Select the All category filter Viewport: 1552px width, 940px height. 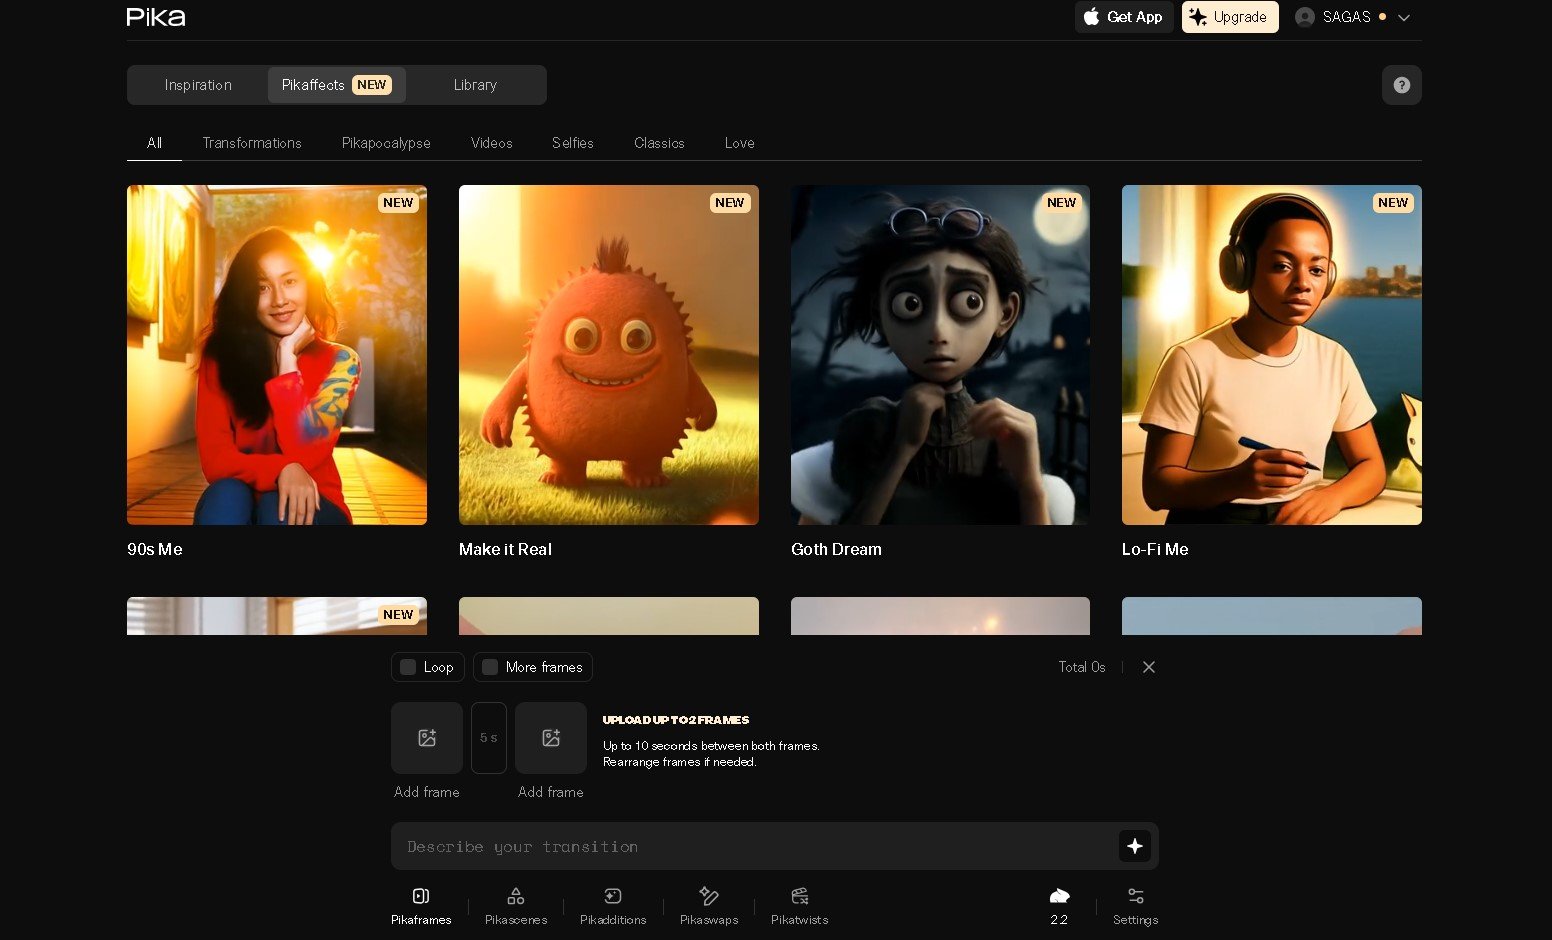154,143
